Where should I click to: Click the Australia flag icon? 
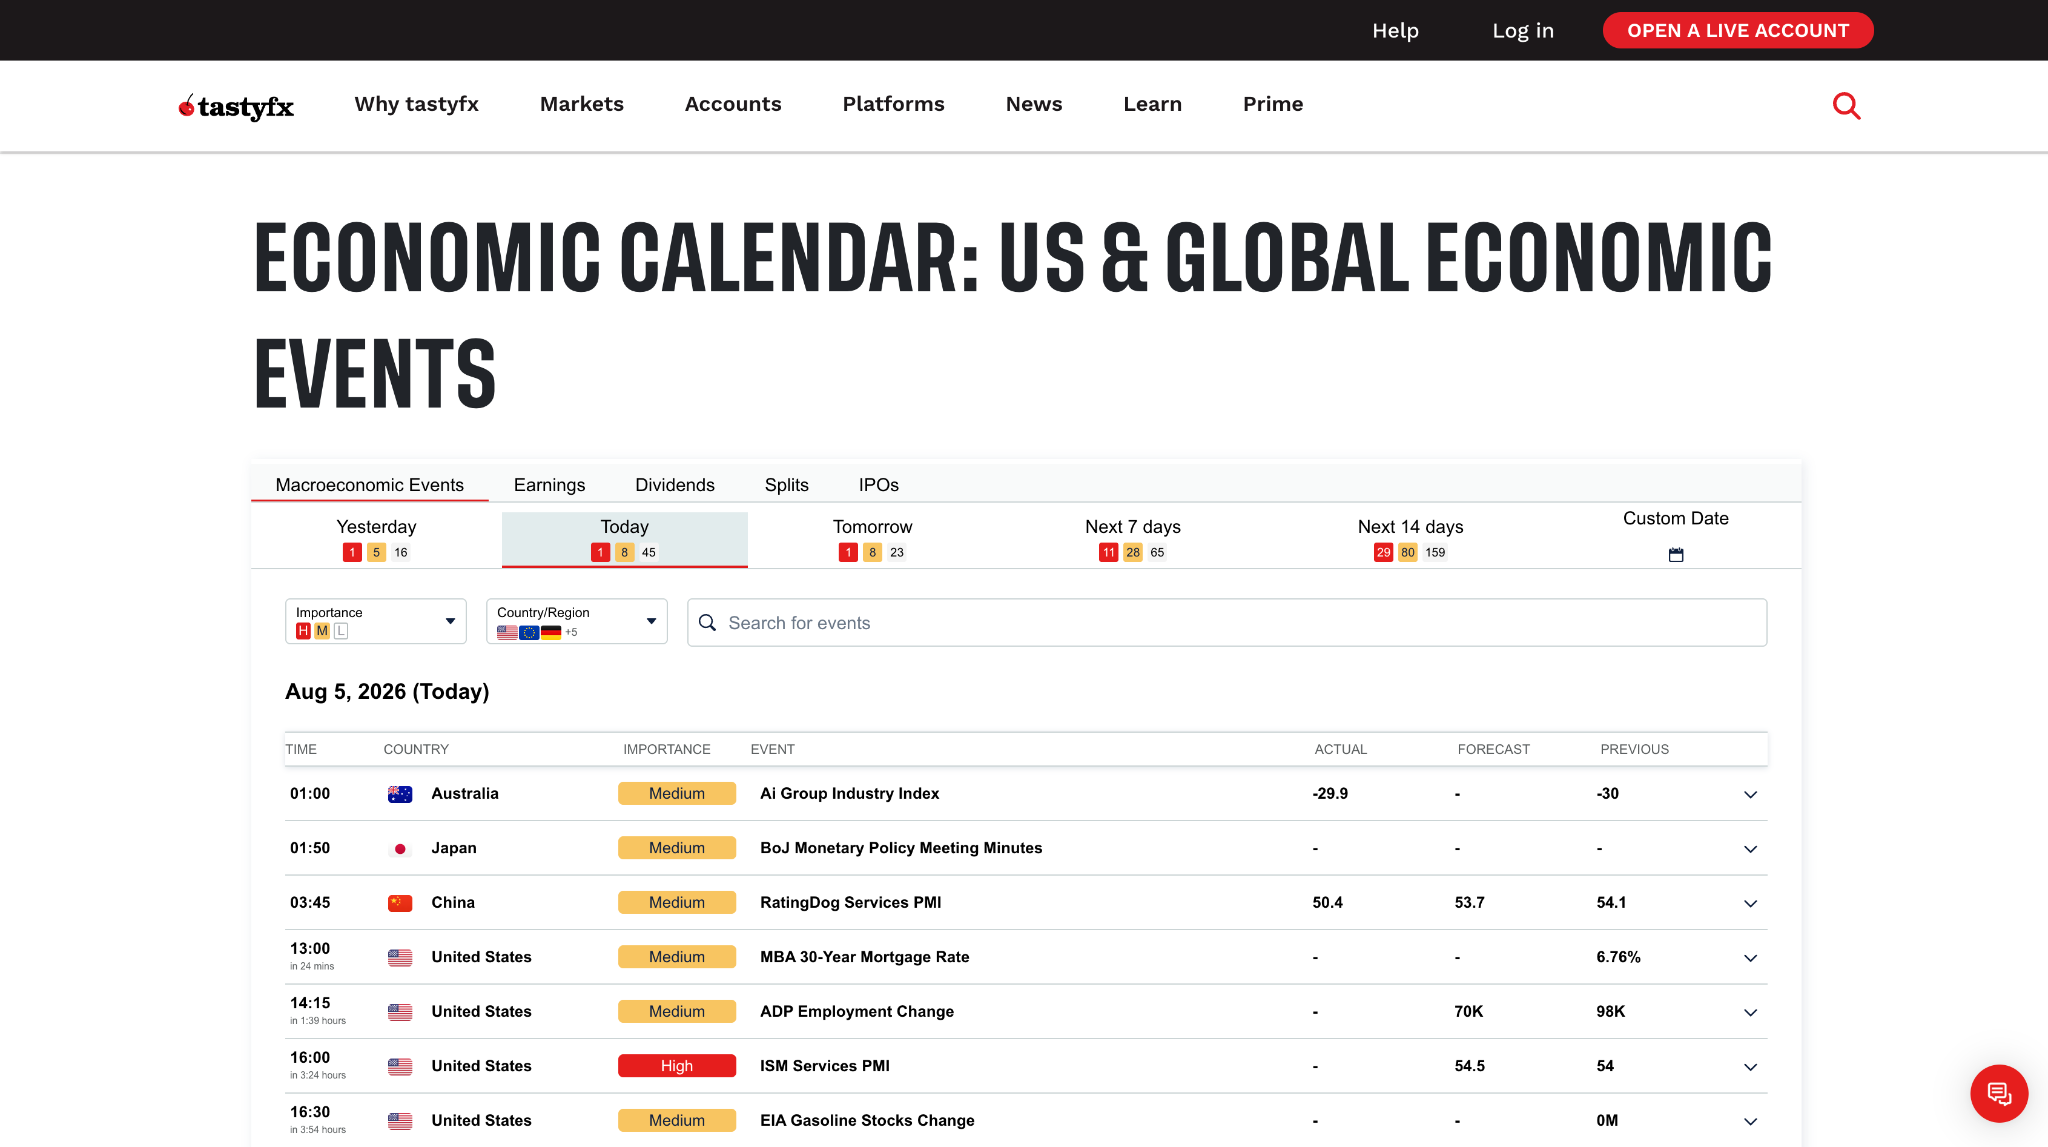tap(400, 794)
